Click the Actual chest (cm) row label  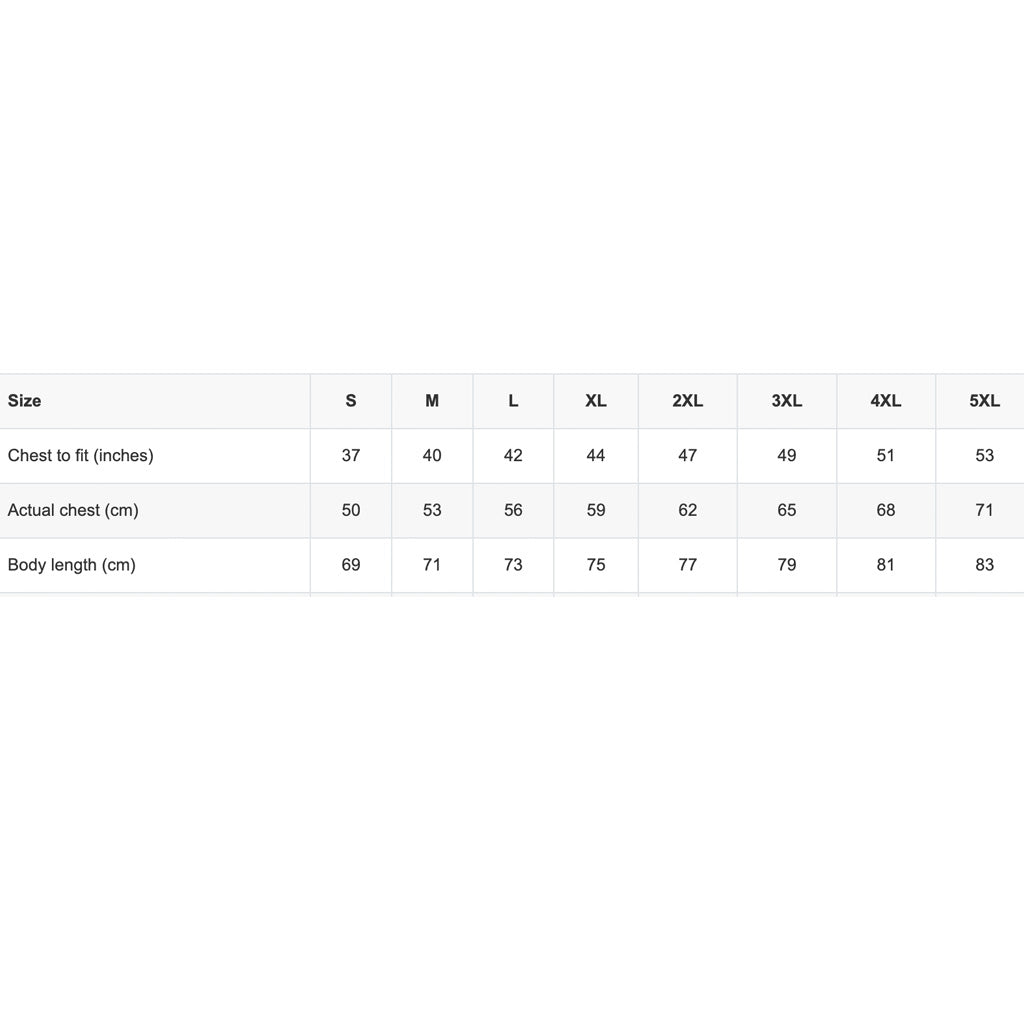[x=73, y=511]
